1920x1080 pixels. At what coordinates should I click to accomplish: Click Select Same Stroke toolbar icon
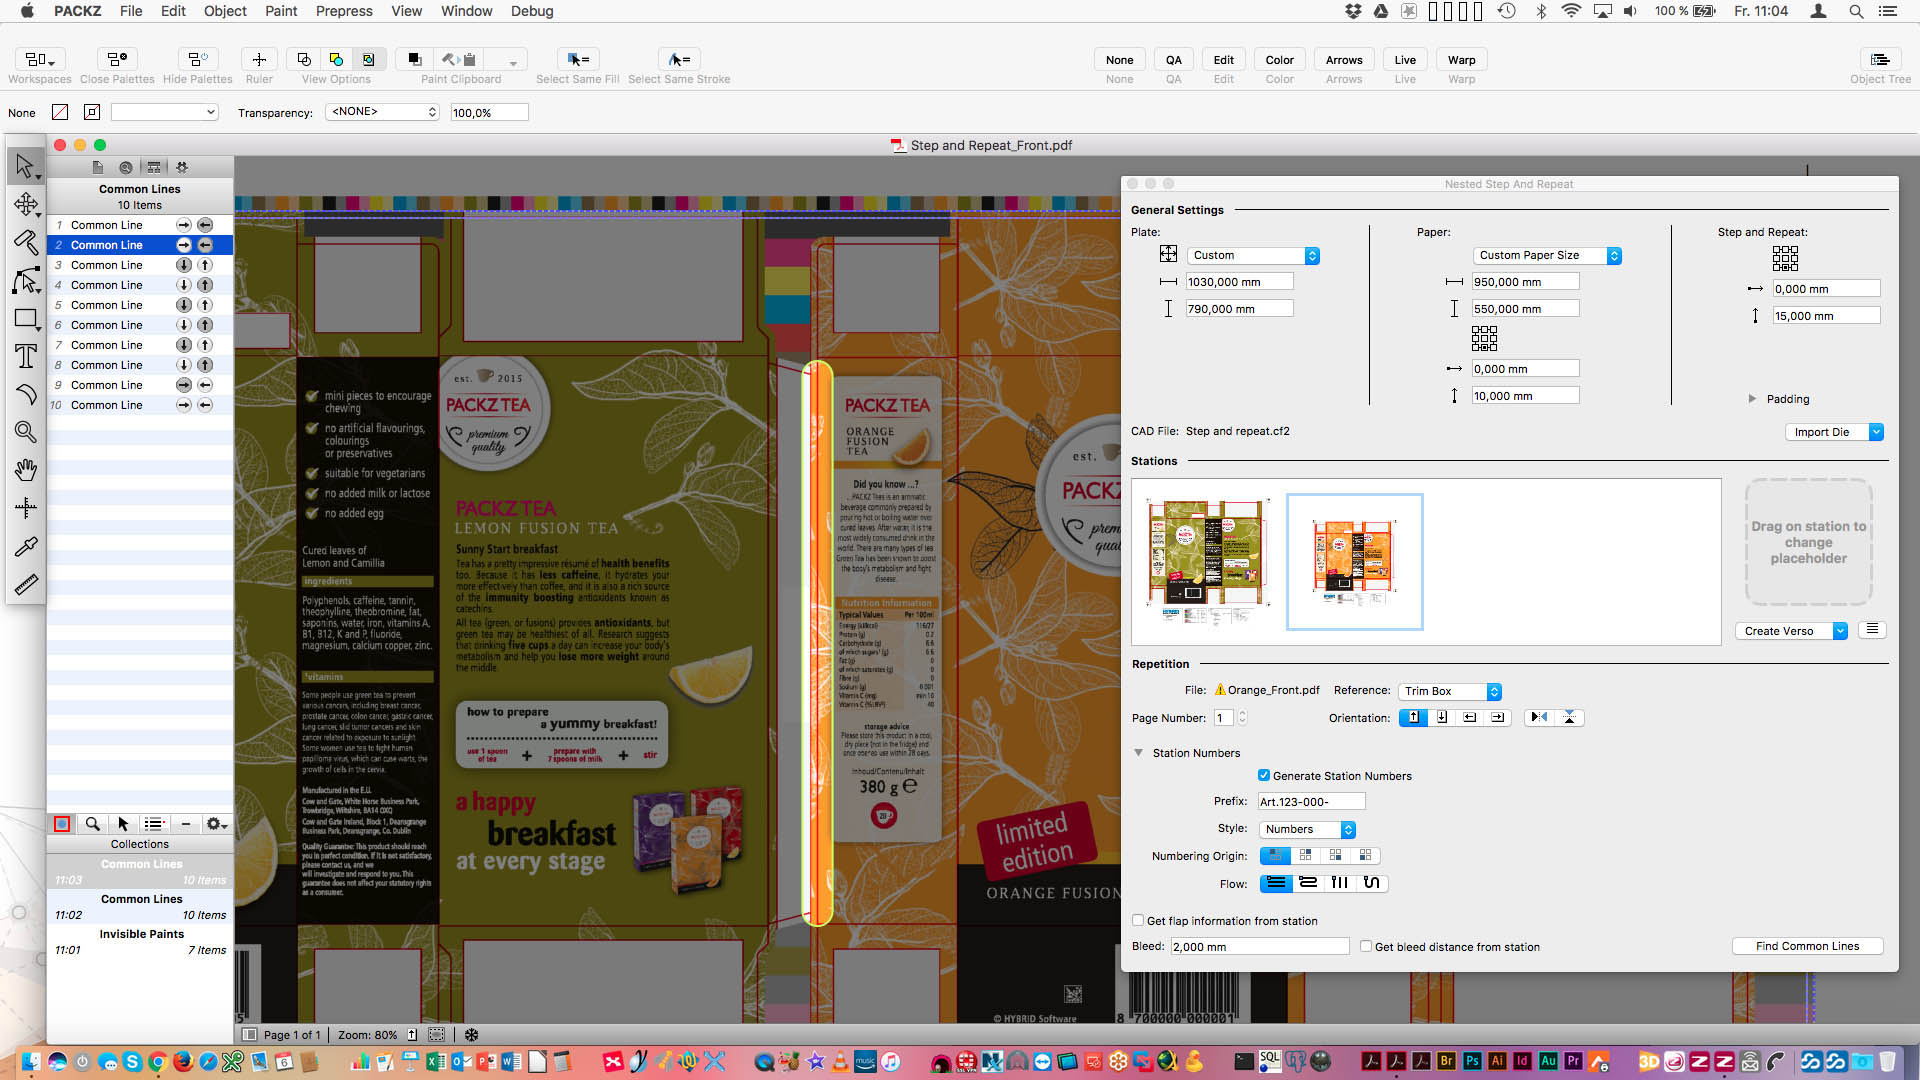[679, 60]
